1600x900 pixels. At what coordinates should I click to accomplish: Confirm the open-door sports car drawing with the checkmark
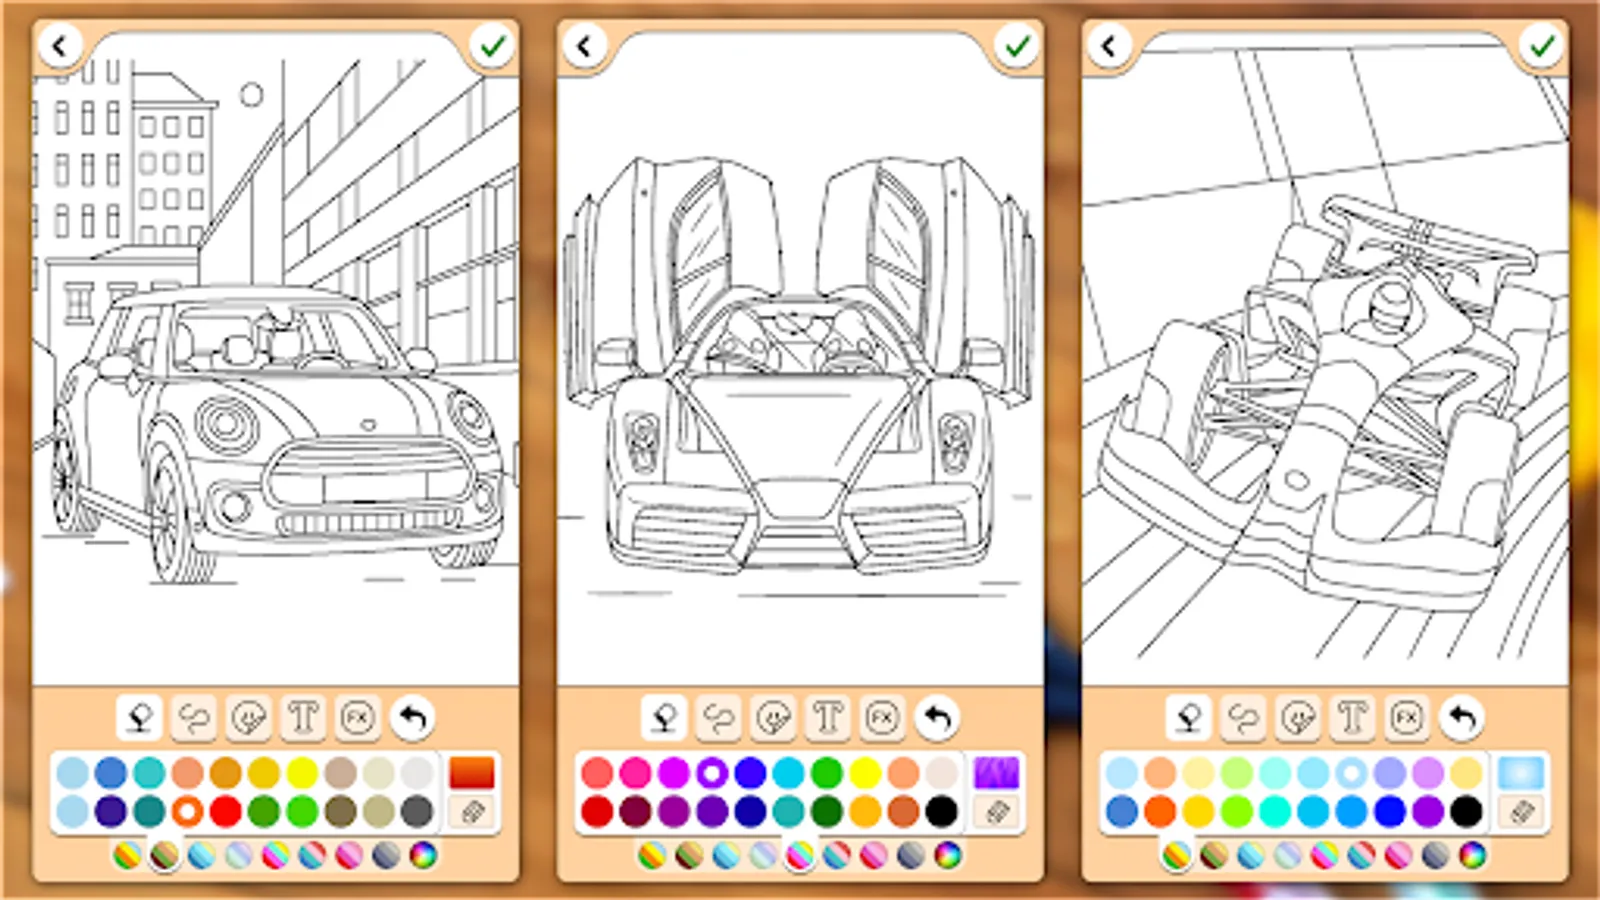tap(1017, 46)
